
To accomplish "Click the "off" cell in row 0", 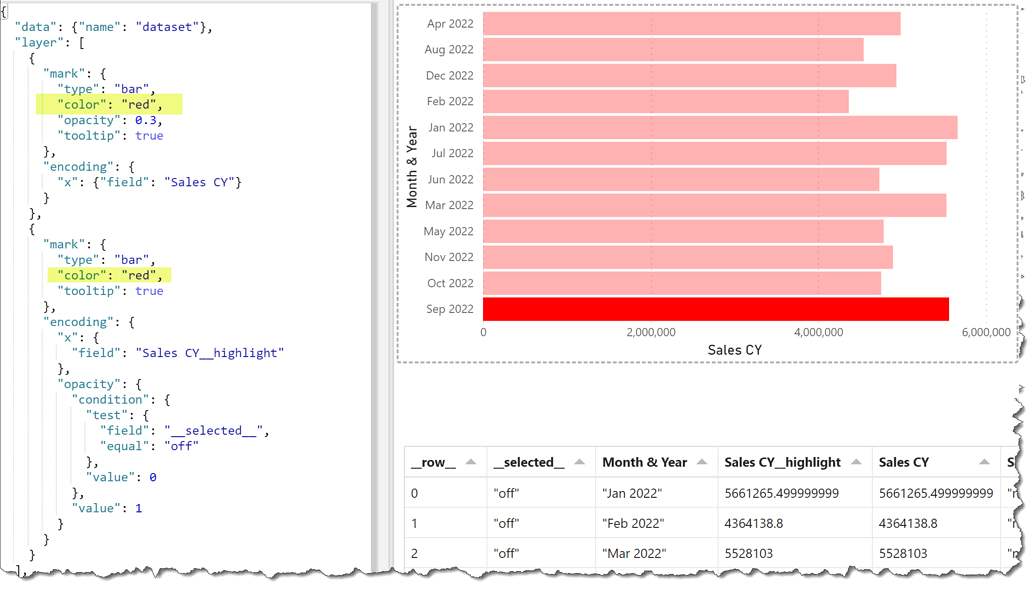I will [x=541, y=493].
